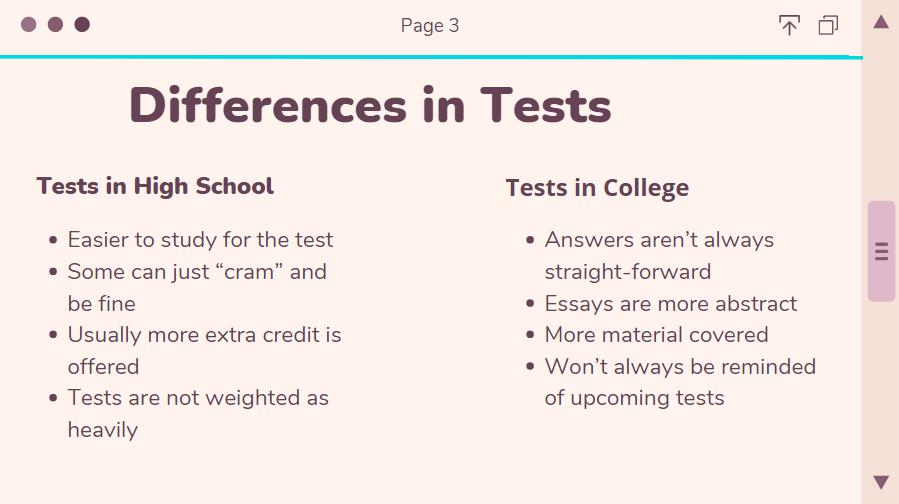
Task: Click the duplicate page icon
Action: [828, 25]
